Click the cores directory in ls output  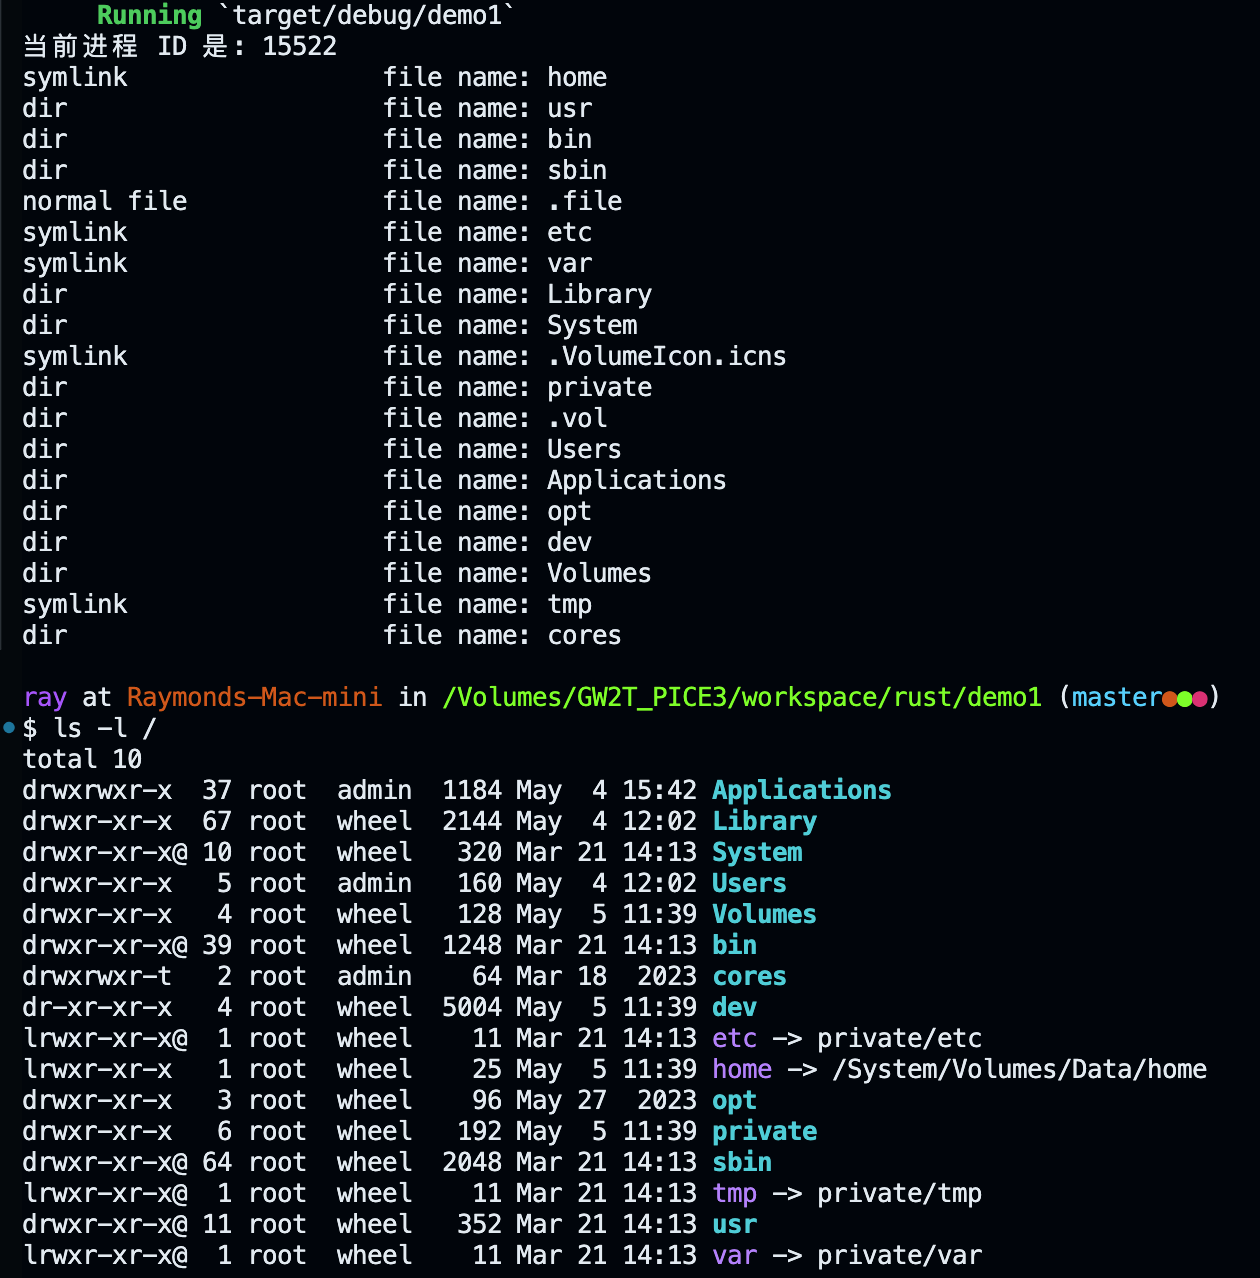pyautogui.click(x=749, y=976)
